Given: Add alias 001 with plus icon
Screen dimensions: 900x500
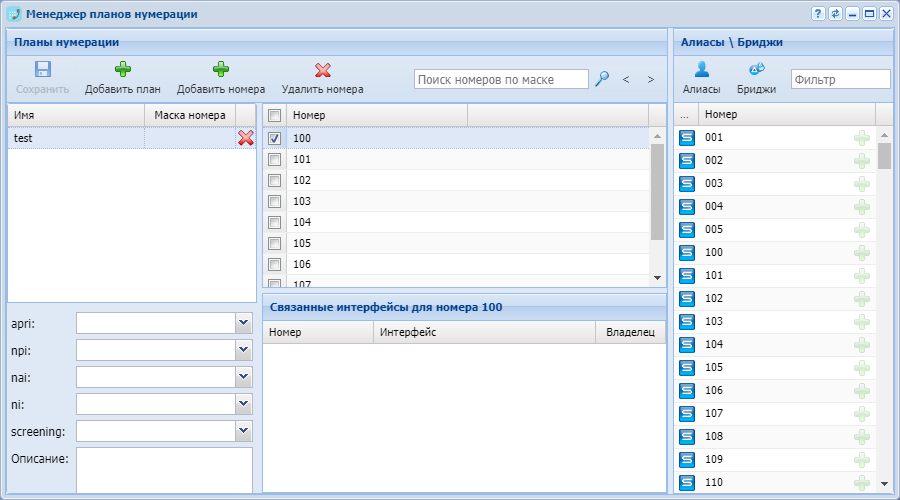Looking at the screenshot, I should 862,138.
